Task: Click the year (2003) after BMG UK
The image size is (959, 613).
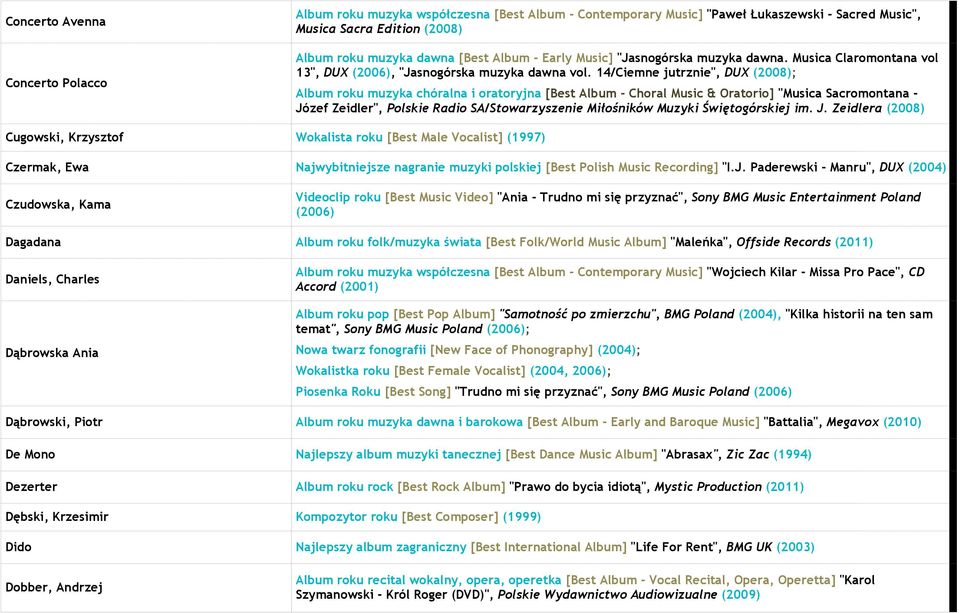Action: point(796,547)
